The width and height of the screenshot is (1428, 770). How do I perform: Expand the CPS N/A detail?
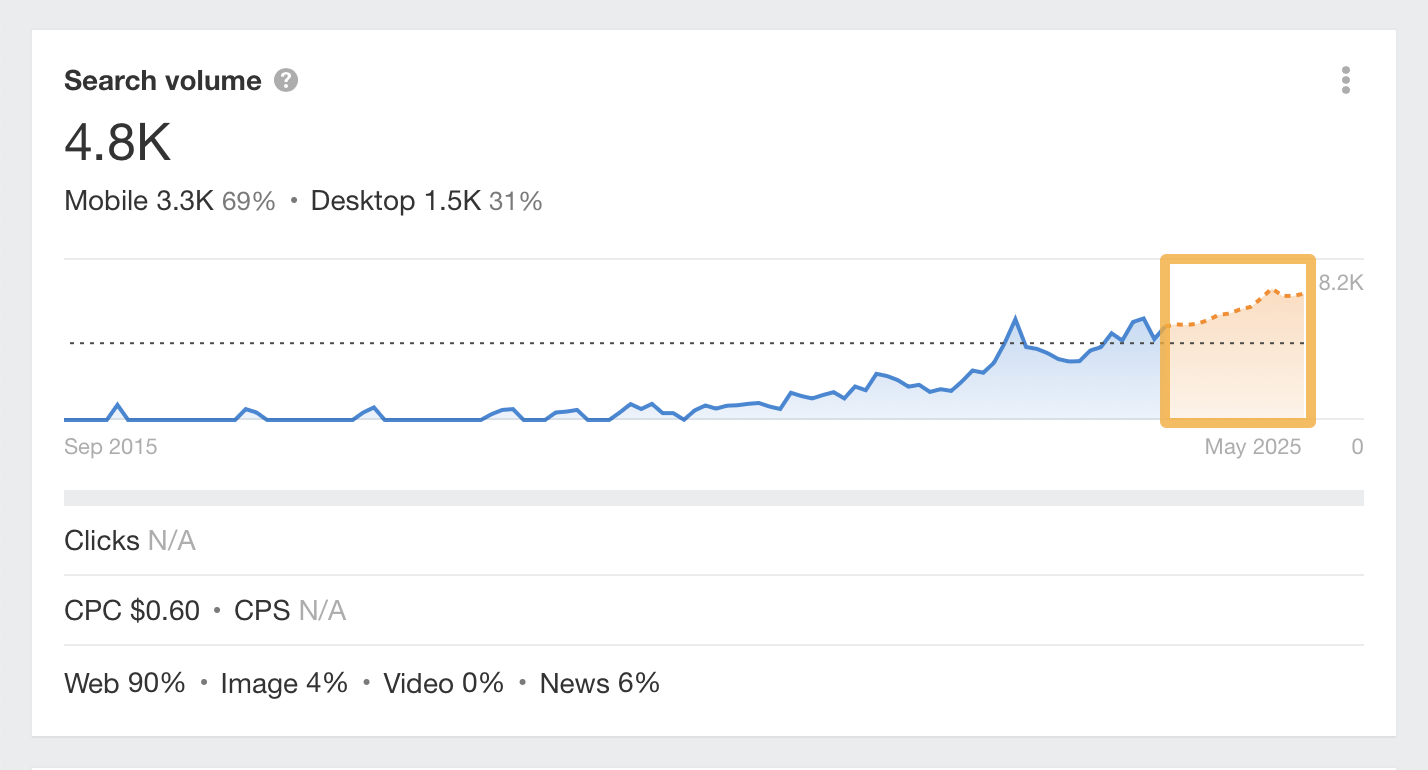coord(290,610)
